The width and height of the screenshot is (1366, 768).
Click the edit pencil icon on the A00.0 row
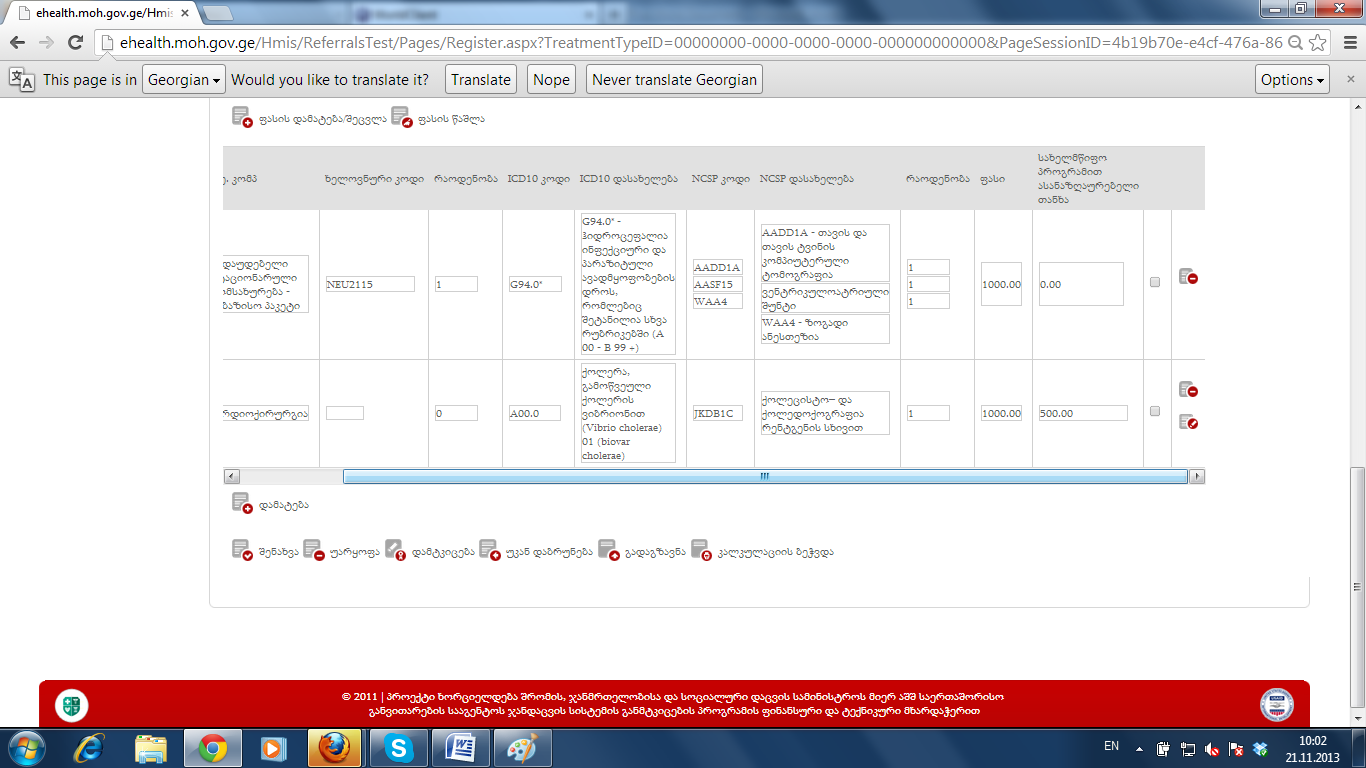(1188, 422)
